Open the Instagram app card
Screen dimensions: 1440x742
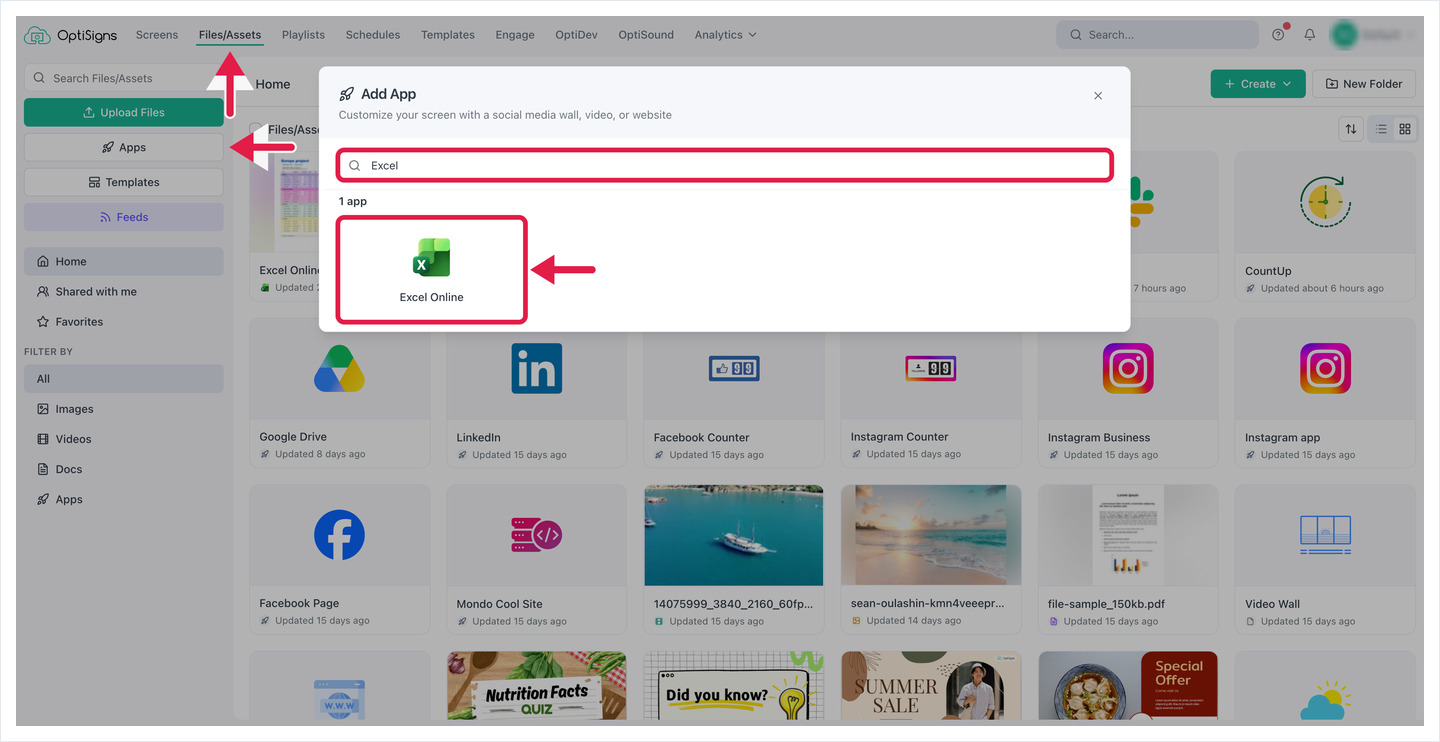coord(1325,393)
